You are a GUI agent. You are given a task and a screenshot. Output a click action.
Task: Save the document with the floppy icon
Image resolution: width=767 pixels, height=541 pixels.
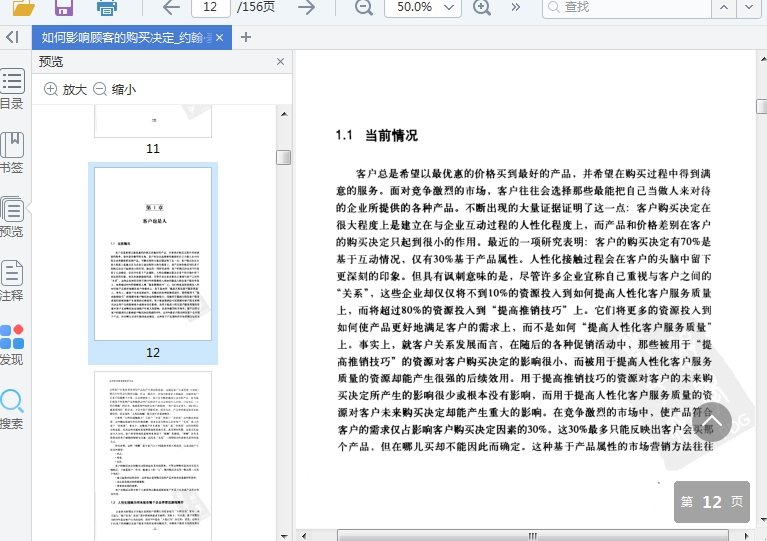pyautogui.click(x=64, y=7)
